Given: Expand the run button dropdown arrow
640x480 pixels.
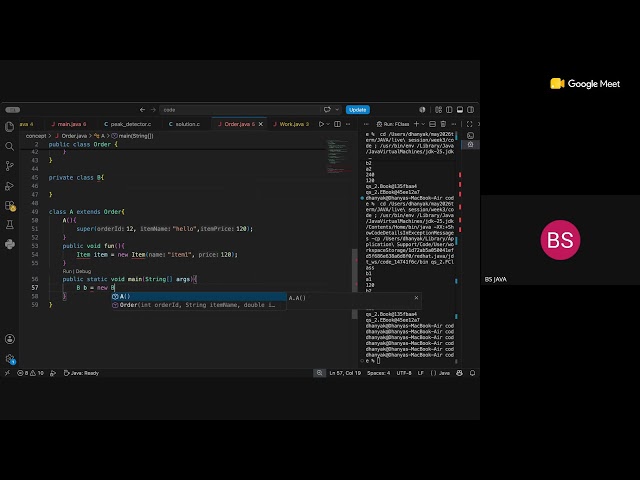Looking at the screenshot, I should pos(328,124).
